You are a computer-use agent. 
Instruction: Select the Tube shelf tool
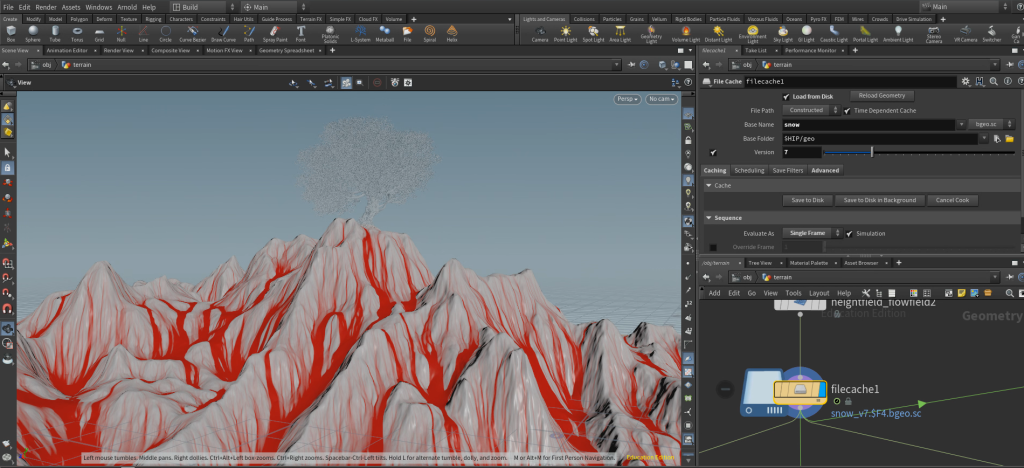(55, 33)
